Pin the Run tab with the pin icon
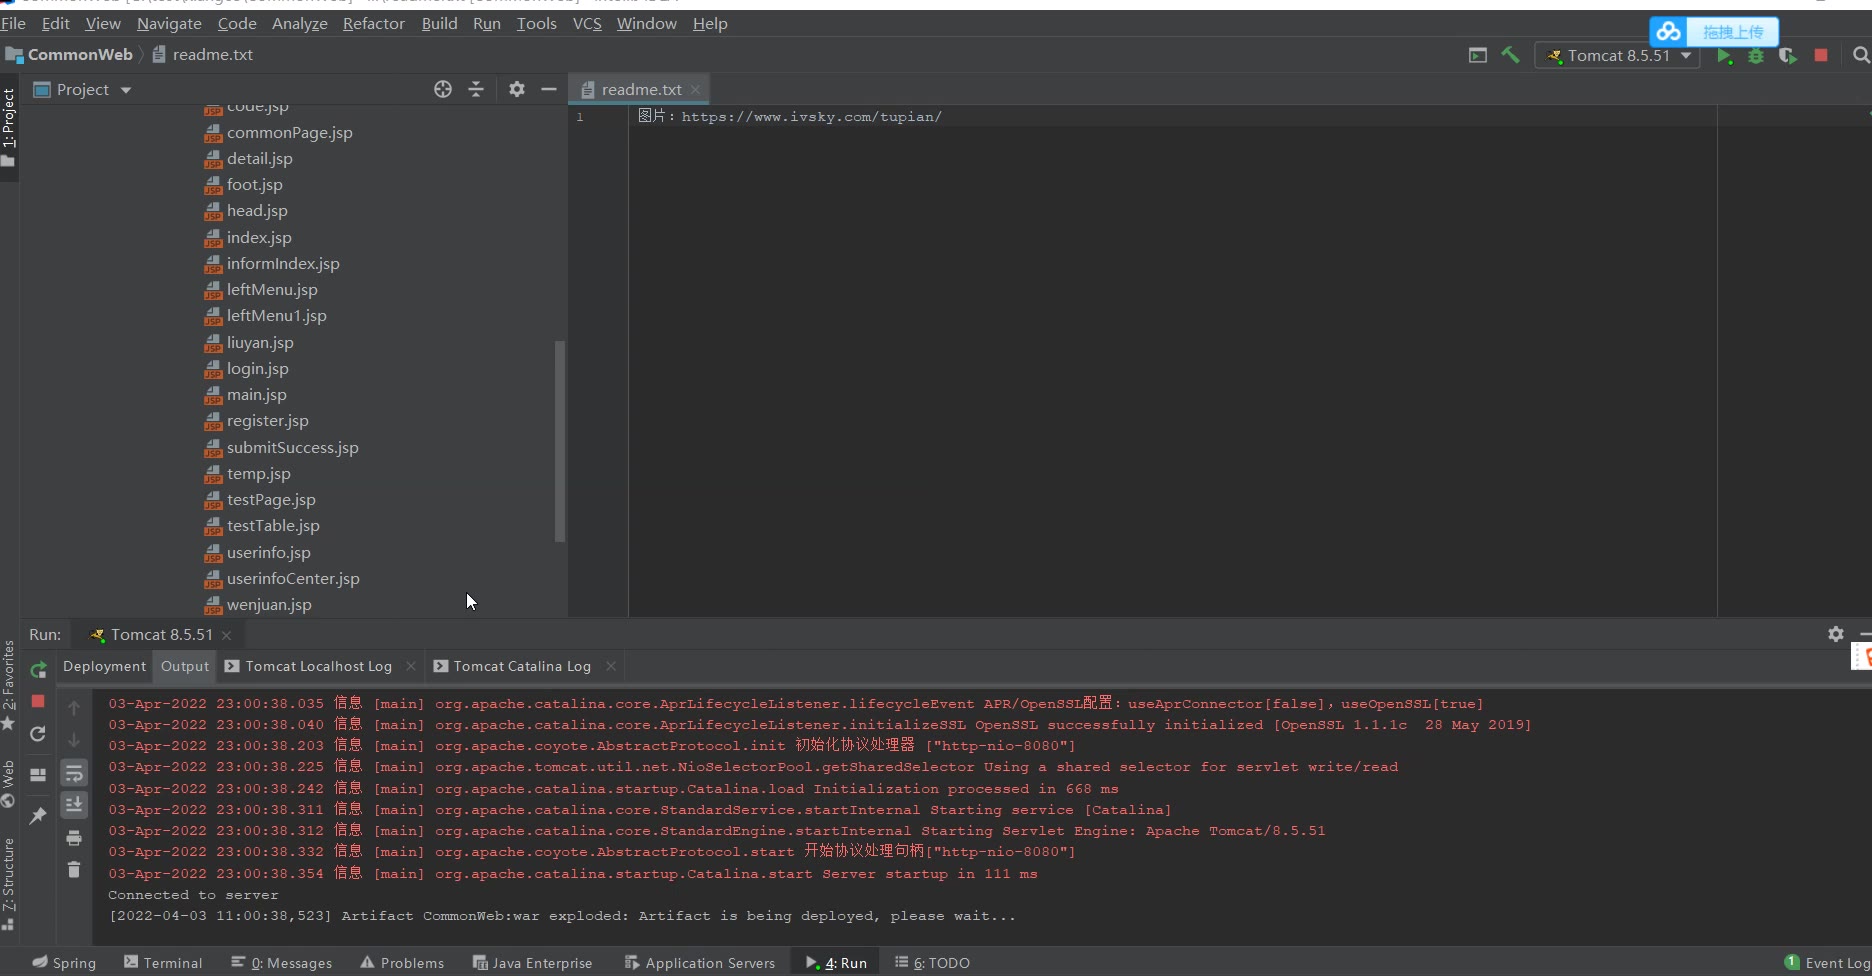 (x=38, y=816)
